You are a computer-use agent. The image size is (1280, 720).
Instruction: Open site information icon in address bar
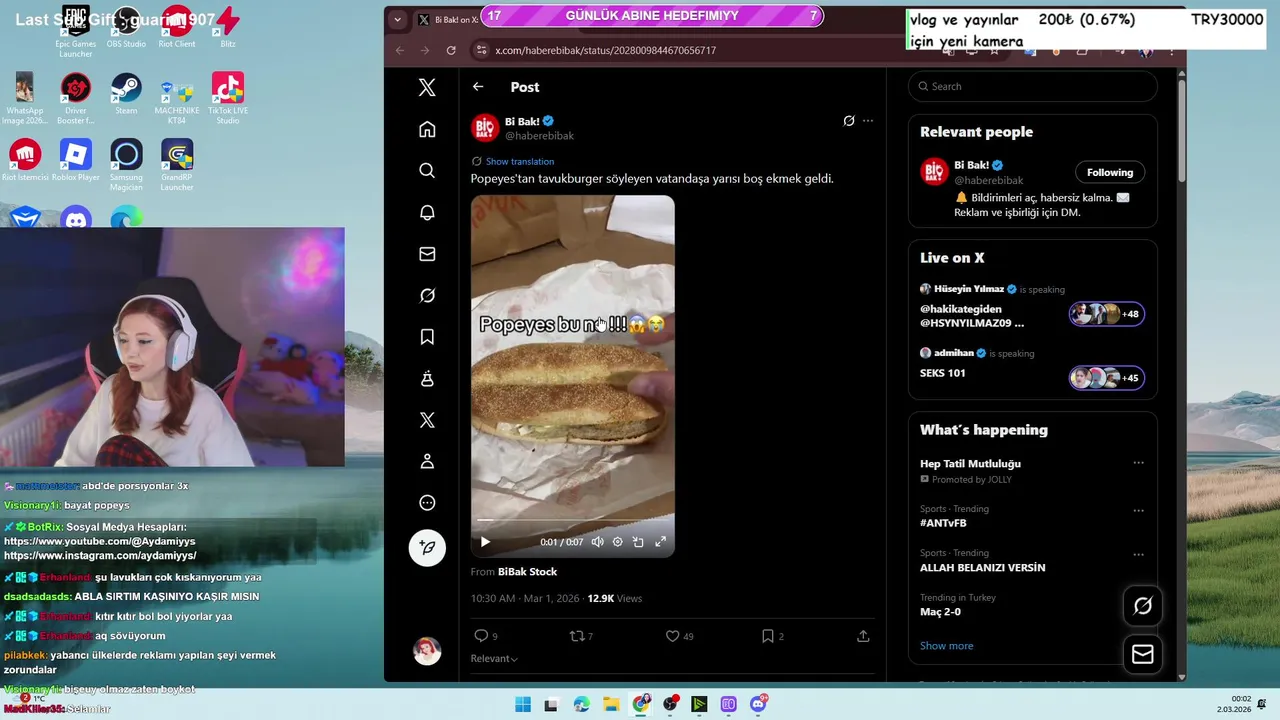tap(481, 50)
